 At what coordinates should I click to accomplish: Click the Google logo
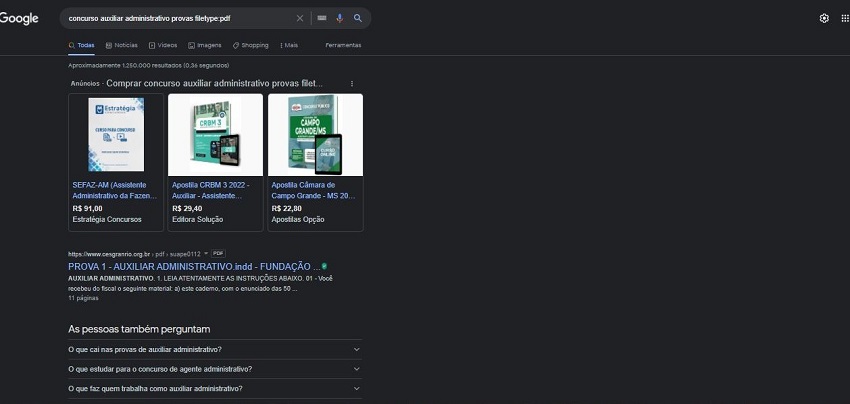pyautogui.click(x=19, y=18)
